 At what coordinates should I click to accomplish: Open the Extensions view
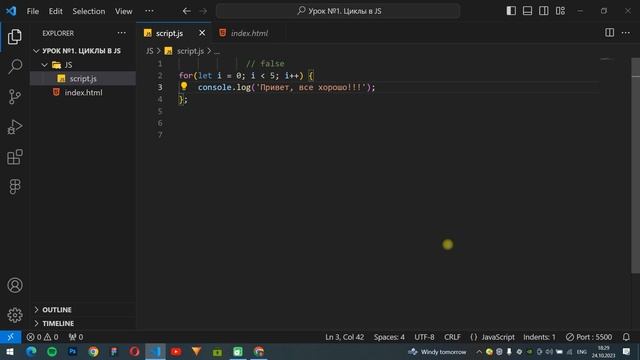pyautogui.click(x=15, y=157)
